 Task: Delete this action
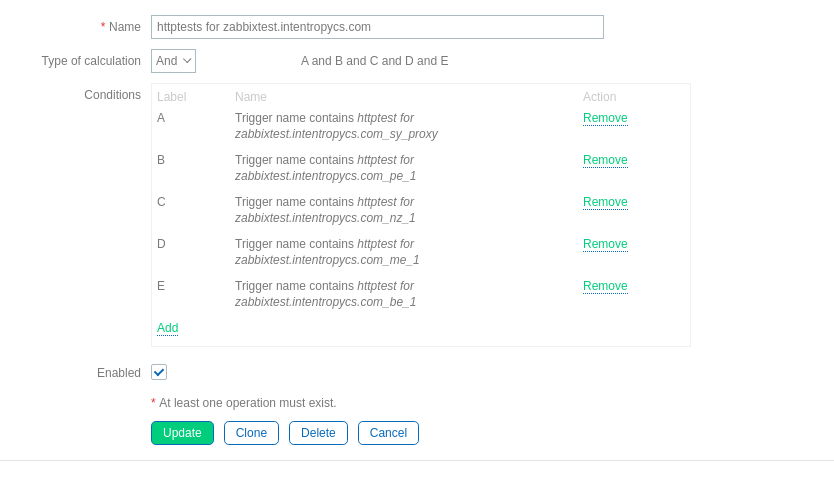(318, 433)
